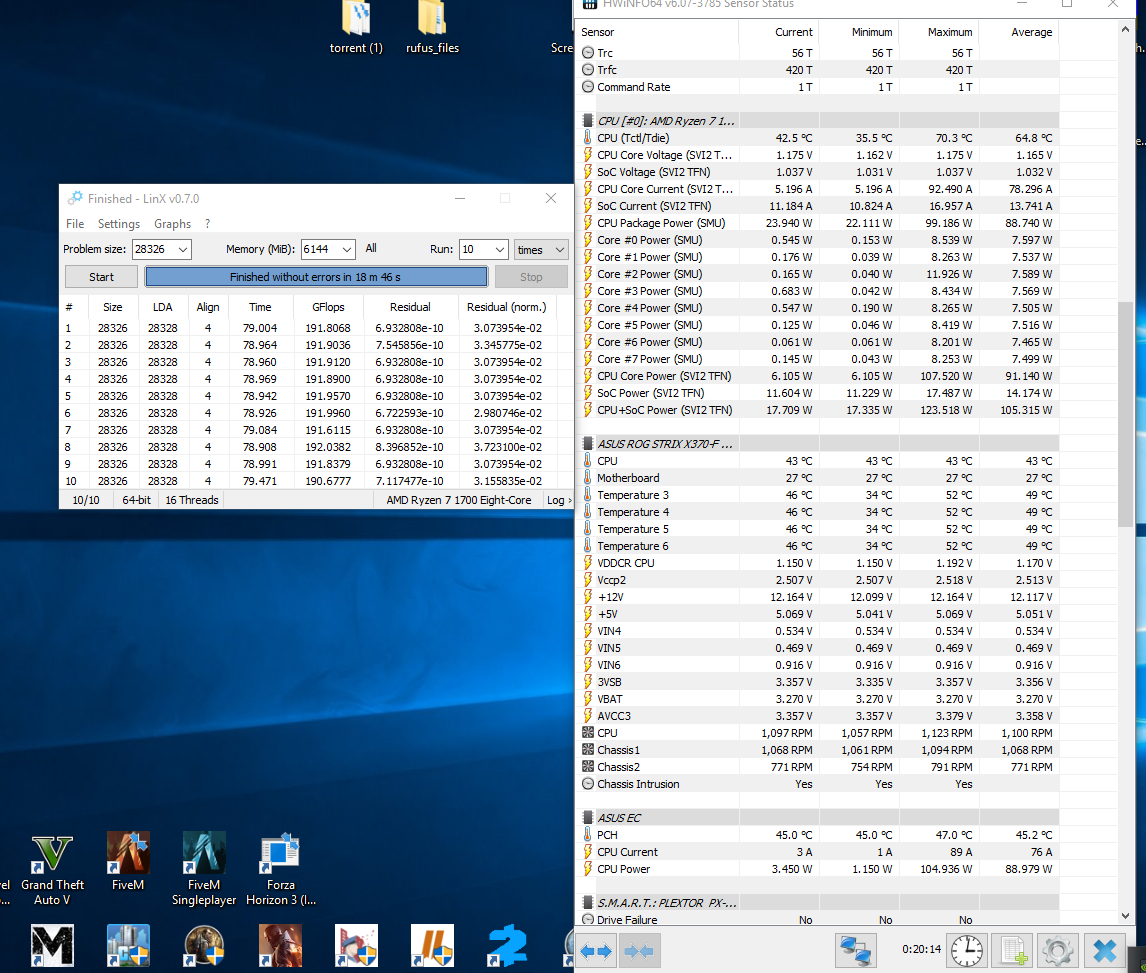Click the Maximum column header in HWiNFO
The width and height of the screenshot is (1146, 973).
click(939, 32)
